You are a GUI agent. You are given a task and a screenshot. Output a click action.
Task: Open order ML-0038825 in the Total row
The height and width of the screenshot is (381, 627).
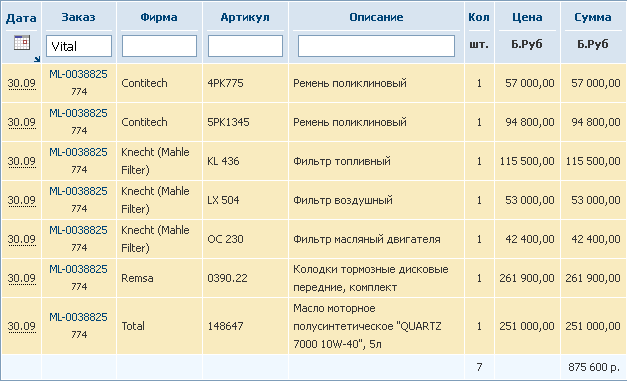(x=78, y=317)
